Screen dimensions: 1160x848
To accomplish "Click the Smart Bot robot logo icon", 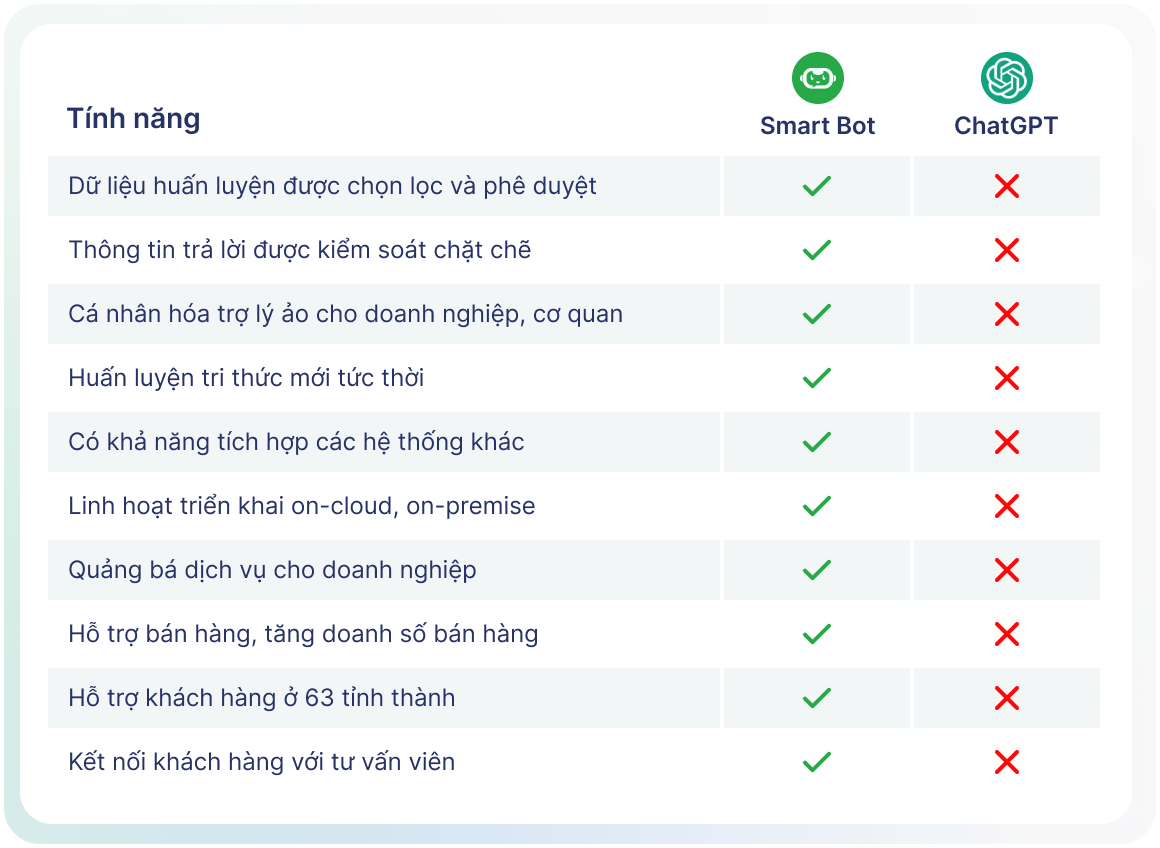I will click(817, 78).
